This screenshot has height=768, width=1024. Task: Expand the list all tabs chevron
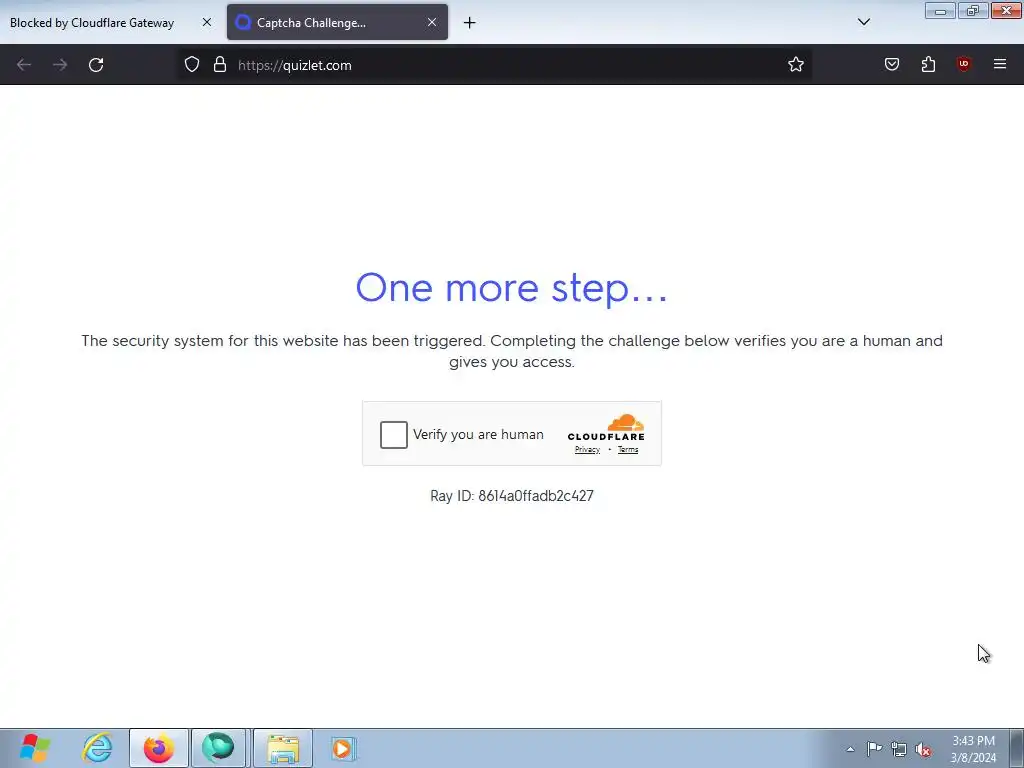[863, 22]
